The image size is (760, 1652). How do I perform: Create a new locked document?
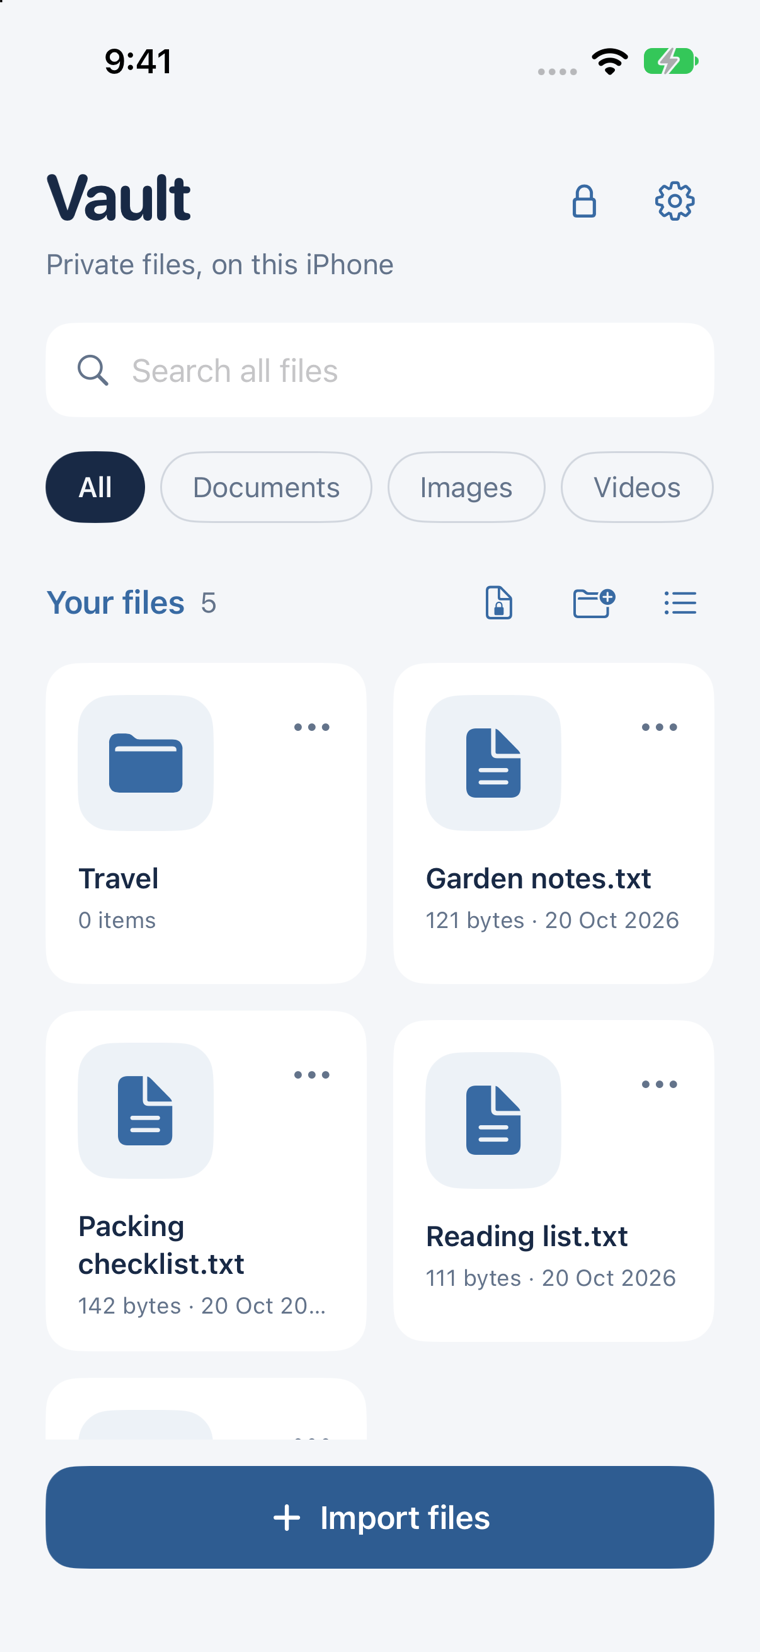tap(499, 603)
